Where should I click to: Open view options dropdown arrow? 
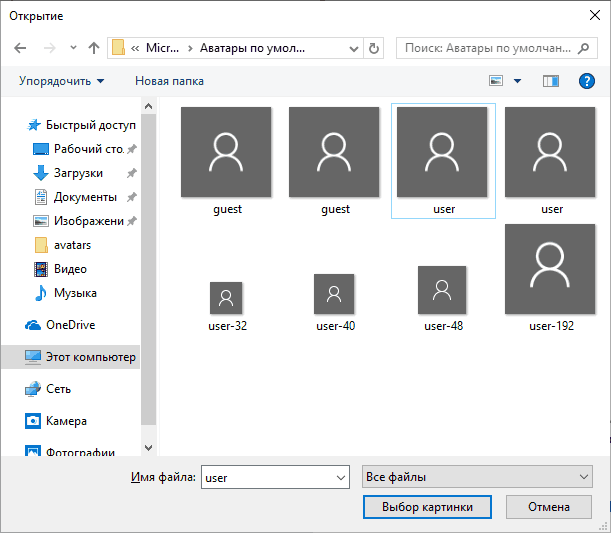[517, 81]
